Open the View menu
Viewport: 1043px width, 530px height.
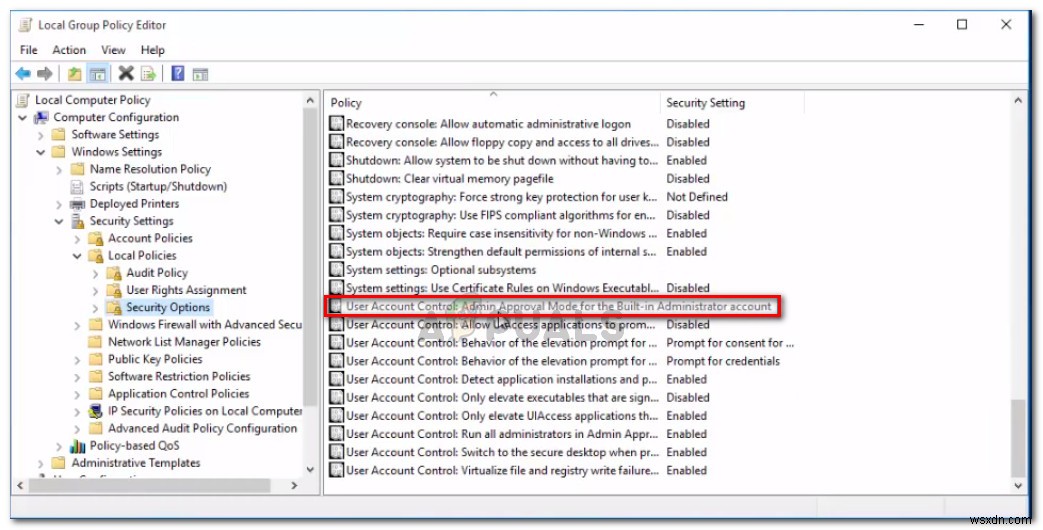pos(113,50)
